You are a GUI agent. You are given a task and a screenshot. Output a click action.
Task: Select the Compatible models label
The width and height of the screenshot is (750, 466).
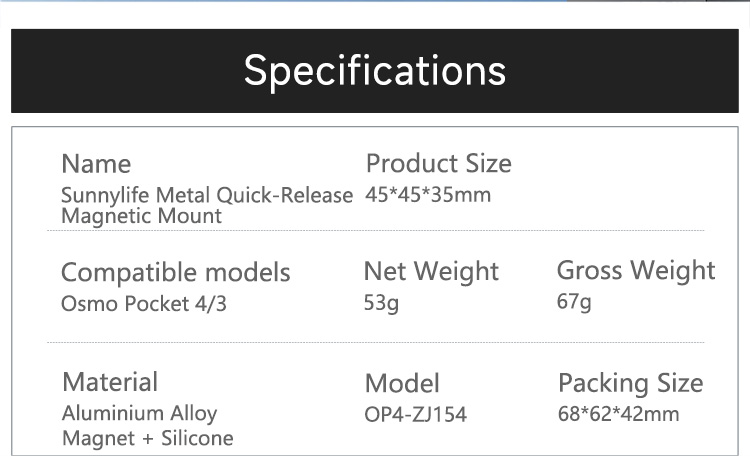tap(175, 272)
